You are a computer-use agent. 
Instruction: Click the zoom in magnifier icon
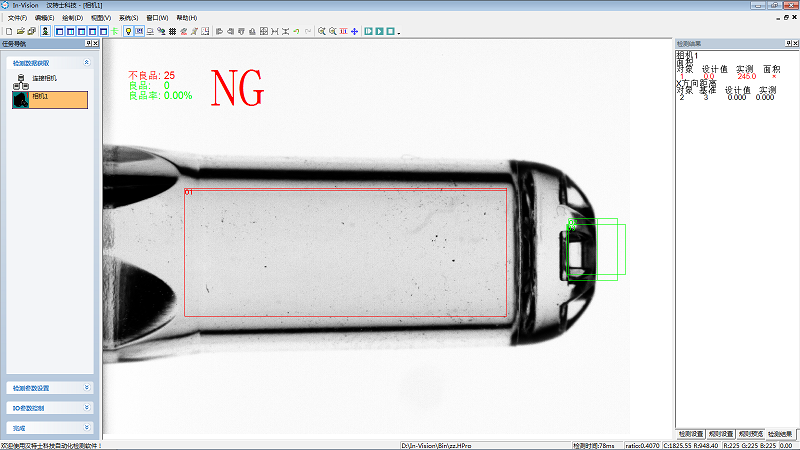[321, 32]
